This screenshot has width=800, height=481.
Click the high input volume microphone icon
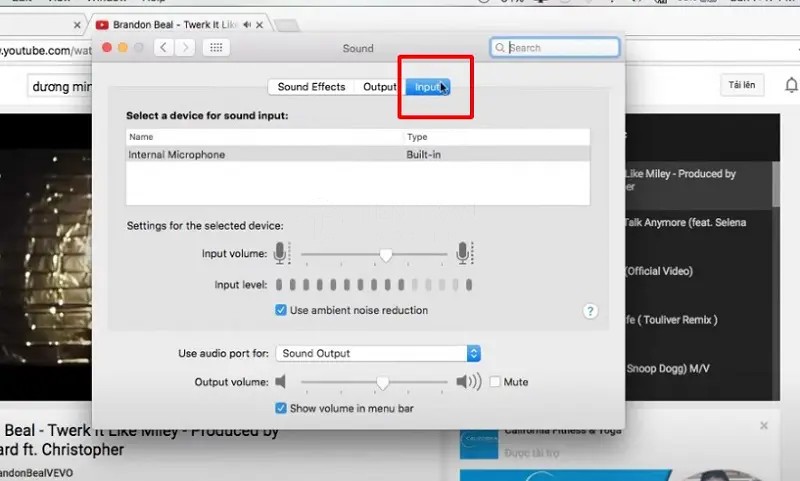point(463,255)
